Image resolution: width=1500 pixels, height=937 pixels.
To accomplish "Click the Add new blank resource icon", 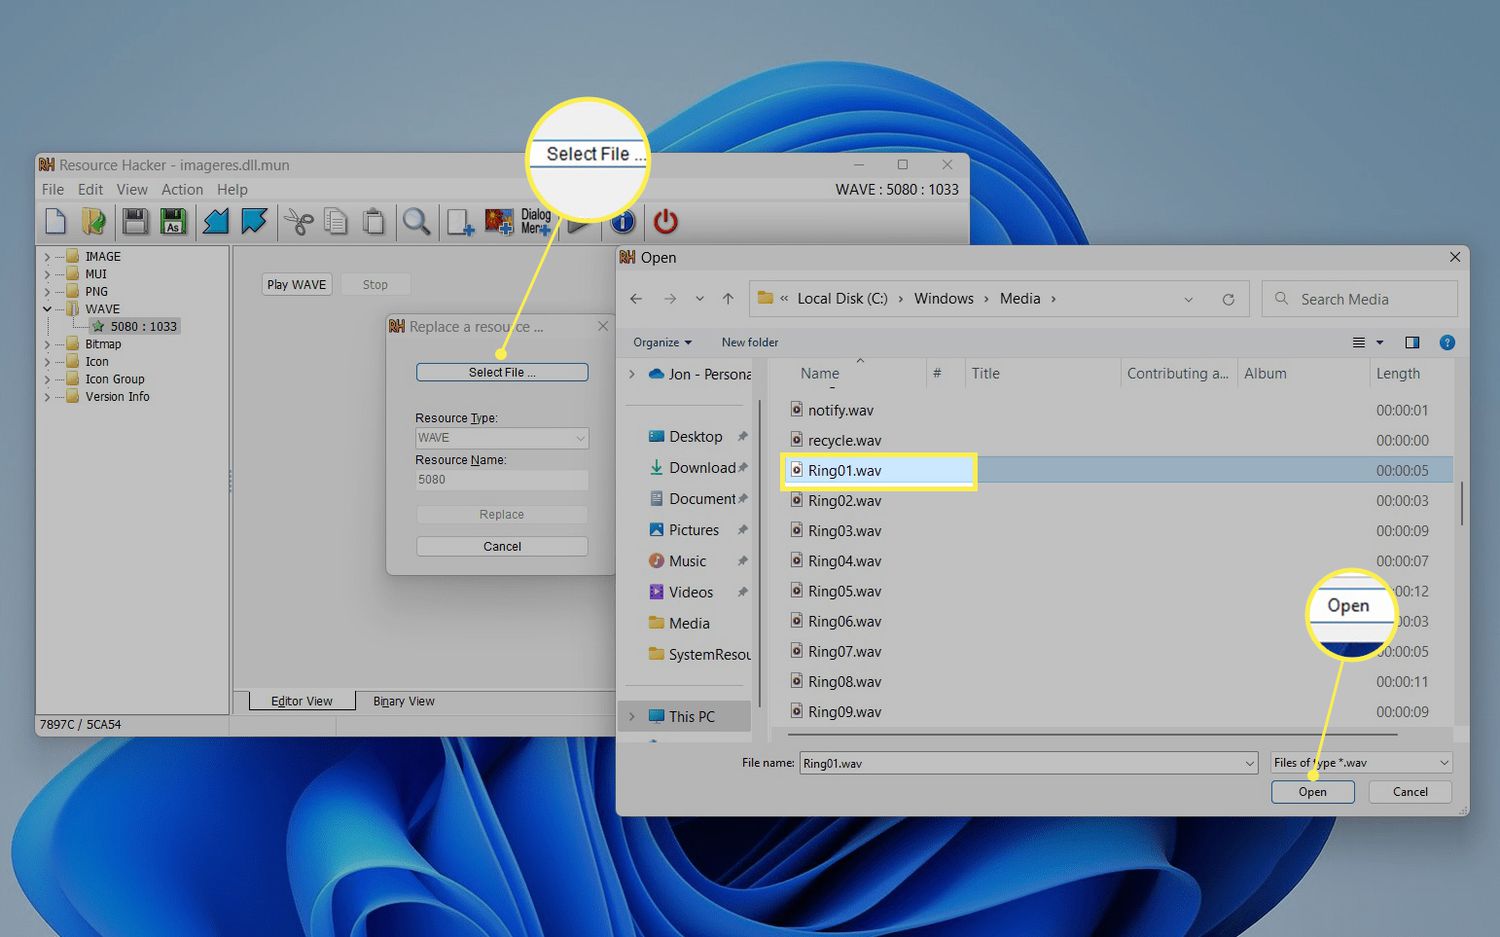I will [x=460, y=221].
